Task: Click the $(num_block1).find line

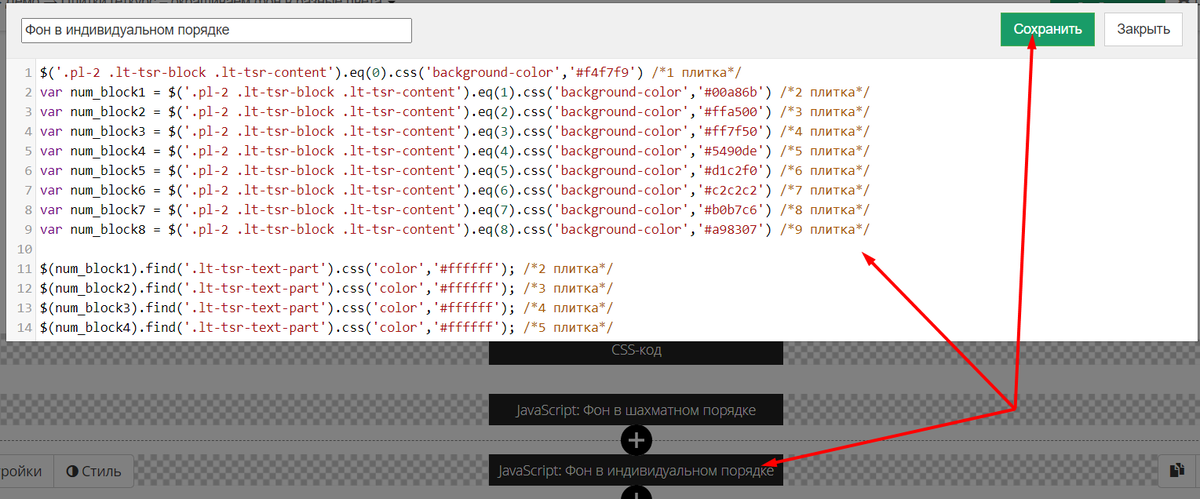Action: click(327, 269)
